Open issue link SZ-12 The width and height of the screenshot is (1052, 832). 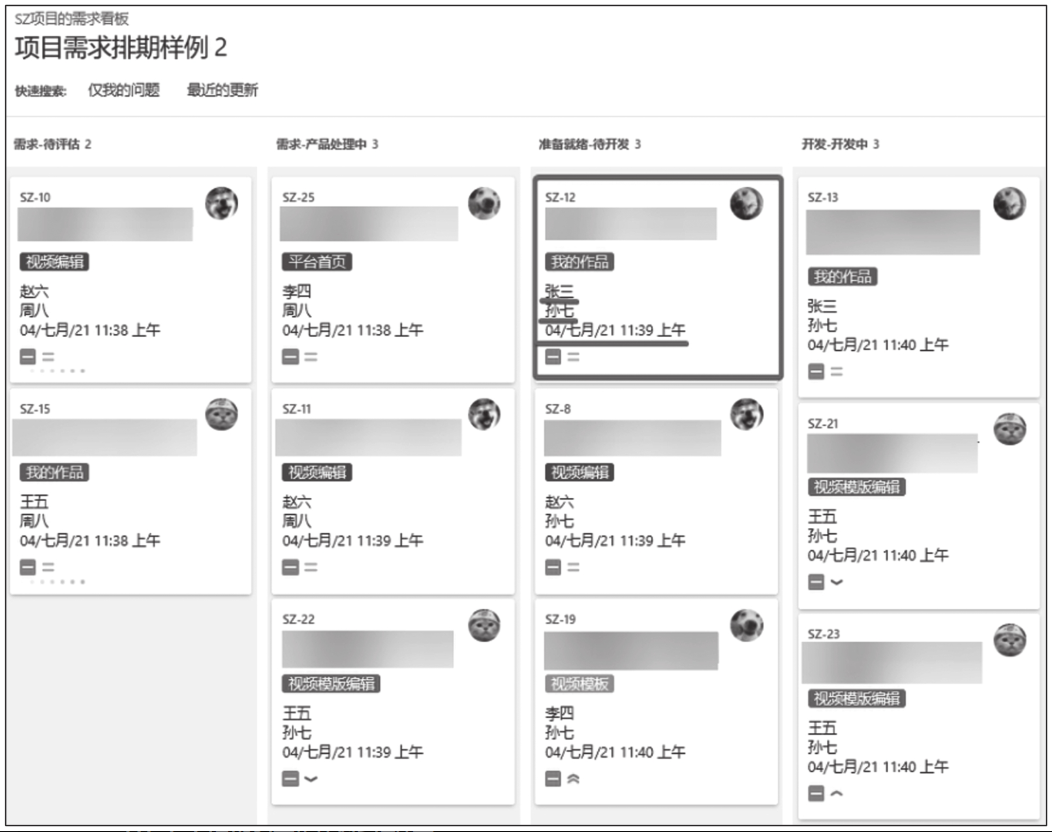pyautogui.click(x=560, y=197)
